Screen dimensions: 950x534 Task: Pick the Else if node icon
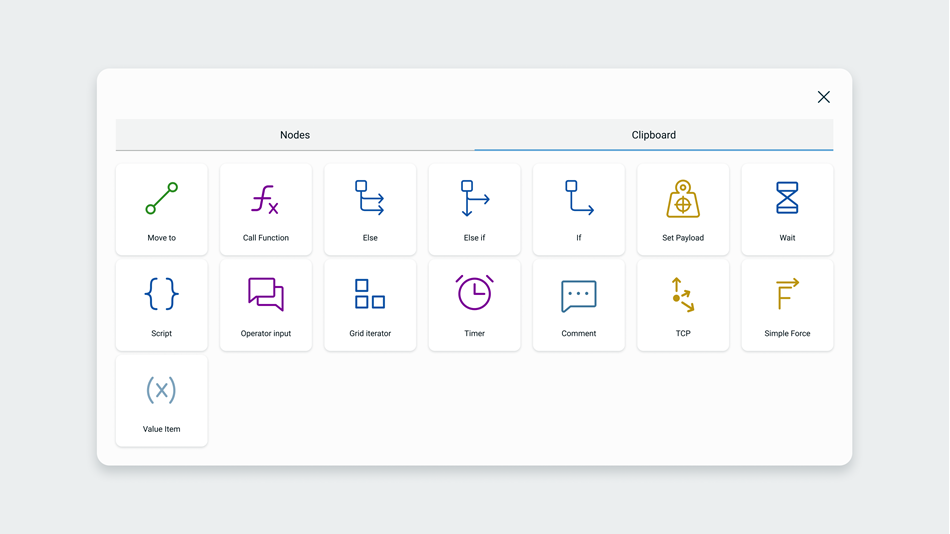(x=474, y=198)
